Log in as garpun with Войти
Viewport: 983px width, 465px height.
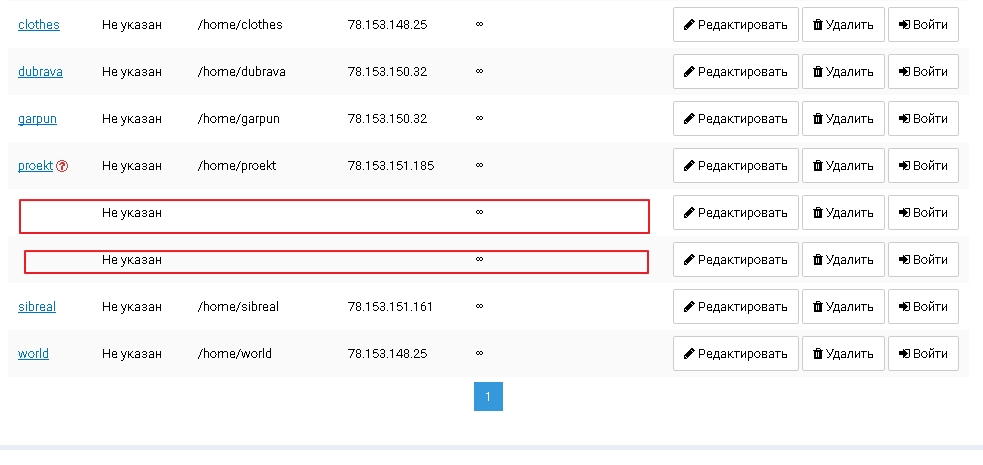923,118
